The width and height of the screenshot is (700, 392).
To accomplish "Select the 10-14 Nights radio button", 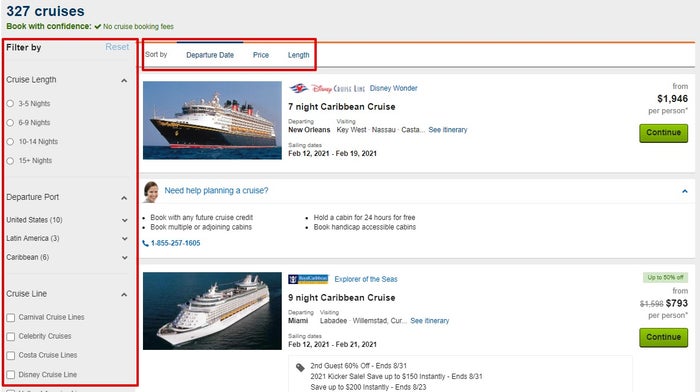I will [x=10, y=142].
